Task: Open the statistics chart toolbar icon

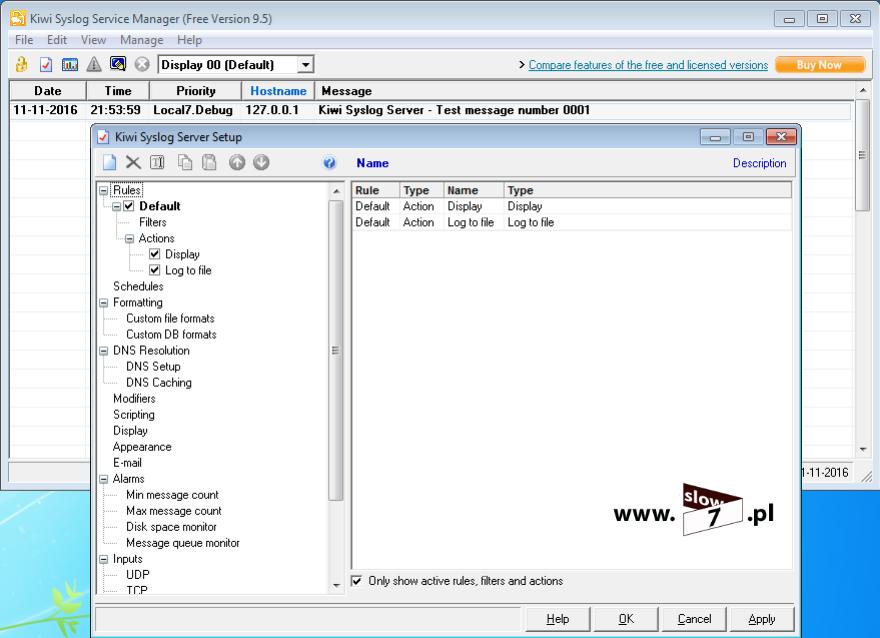Action: point(70,65)
